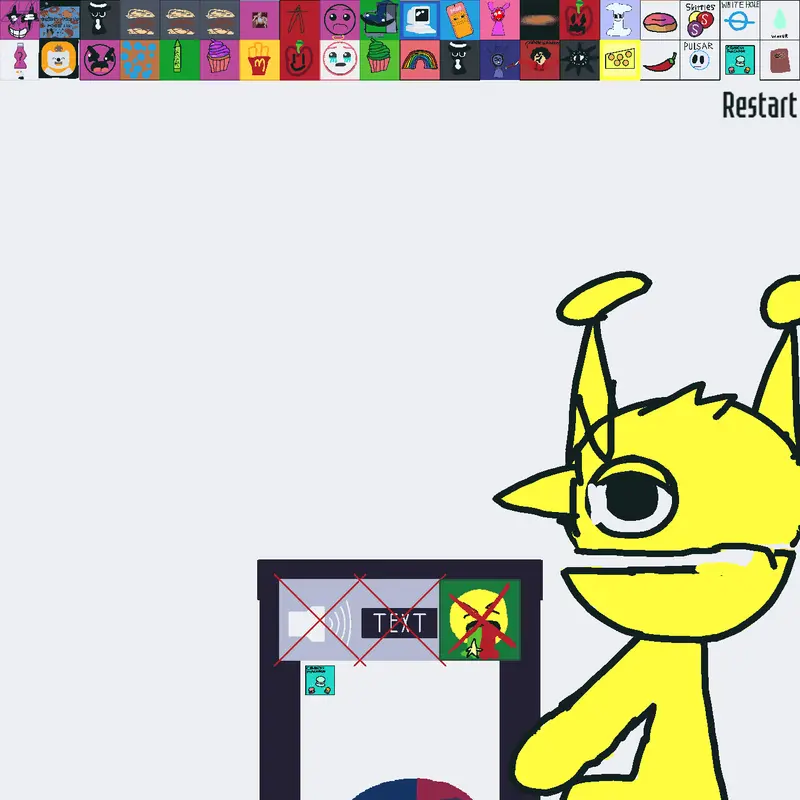800x800 pixels.
Task: Pick the crying white face icon
Action: [340, 60]
